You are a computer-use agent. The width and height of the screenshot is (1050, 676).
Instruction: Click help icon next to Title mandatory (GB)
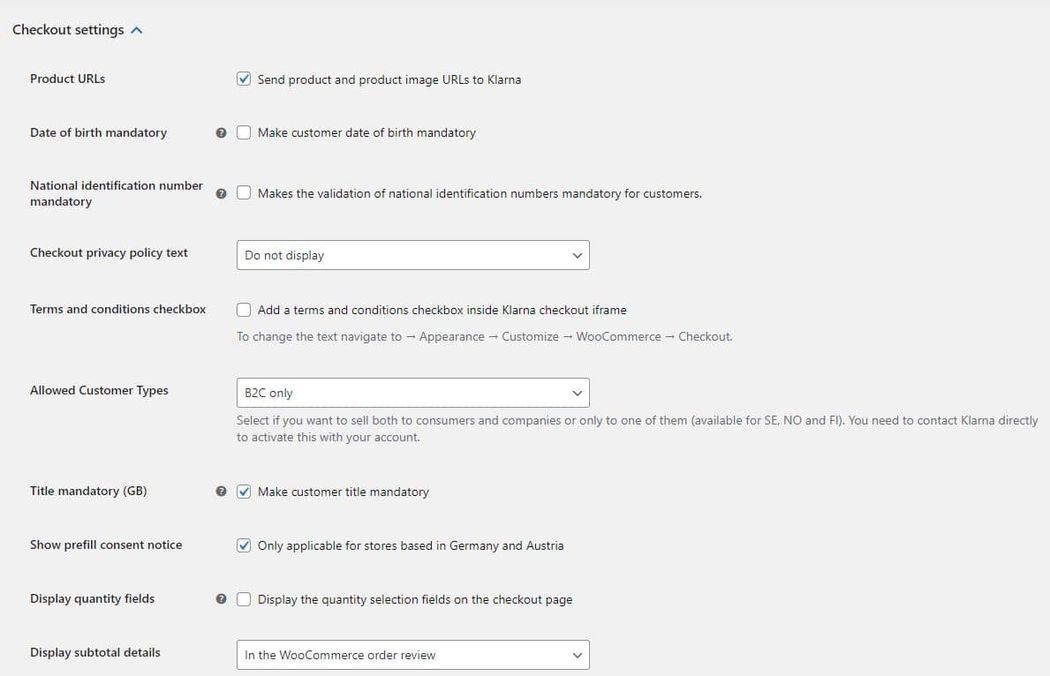[x=221, y=492]
